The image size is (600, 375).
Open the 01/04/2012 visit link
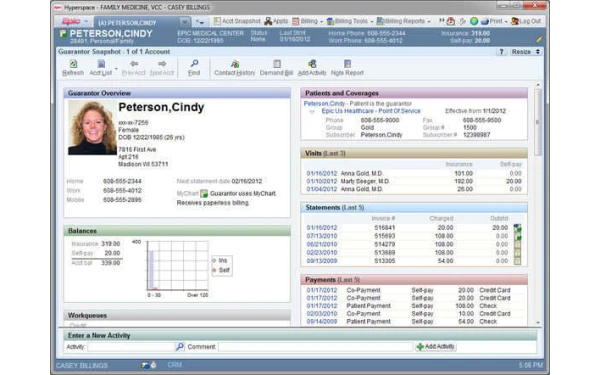tap(321, 189)
